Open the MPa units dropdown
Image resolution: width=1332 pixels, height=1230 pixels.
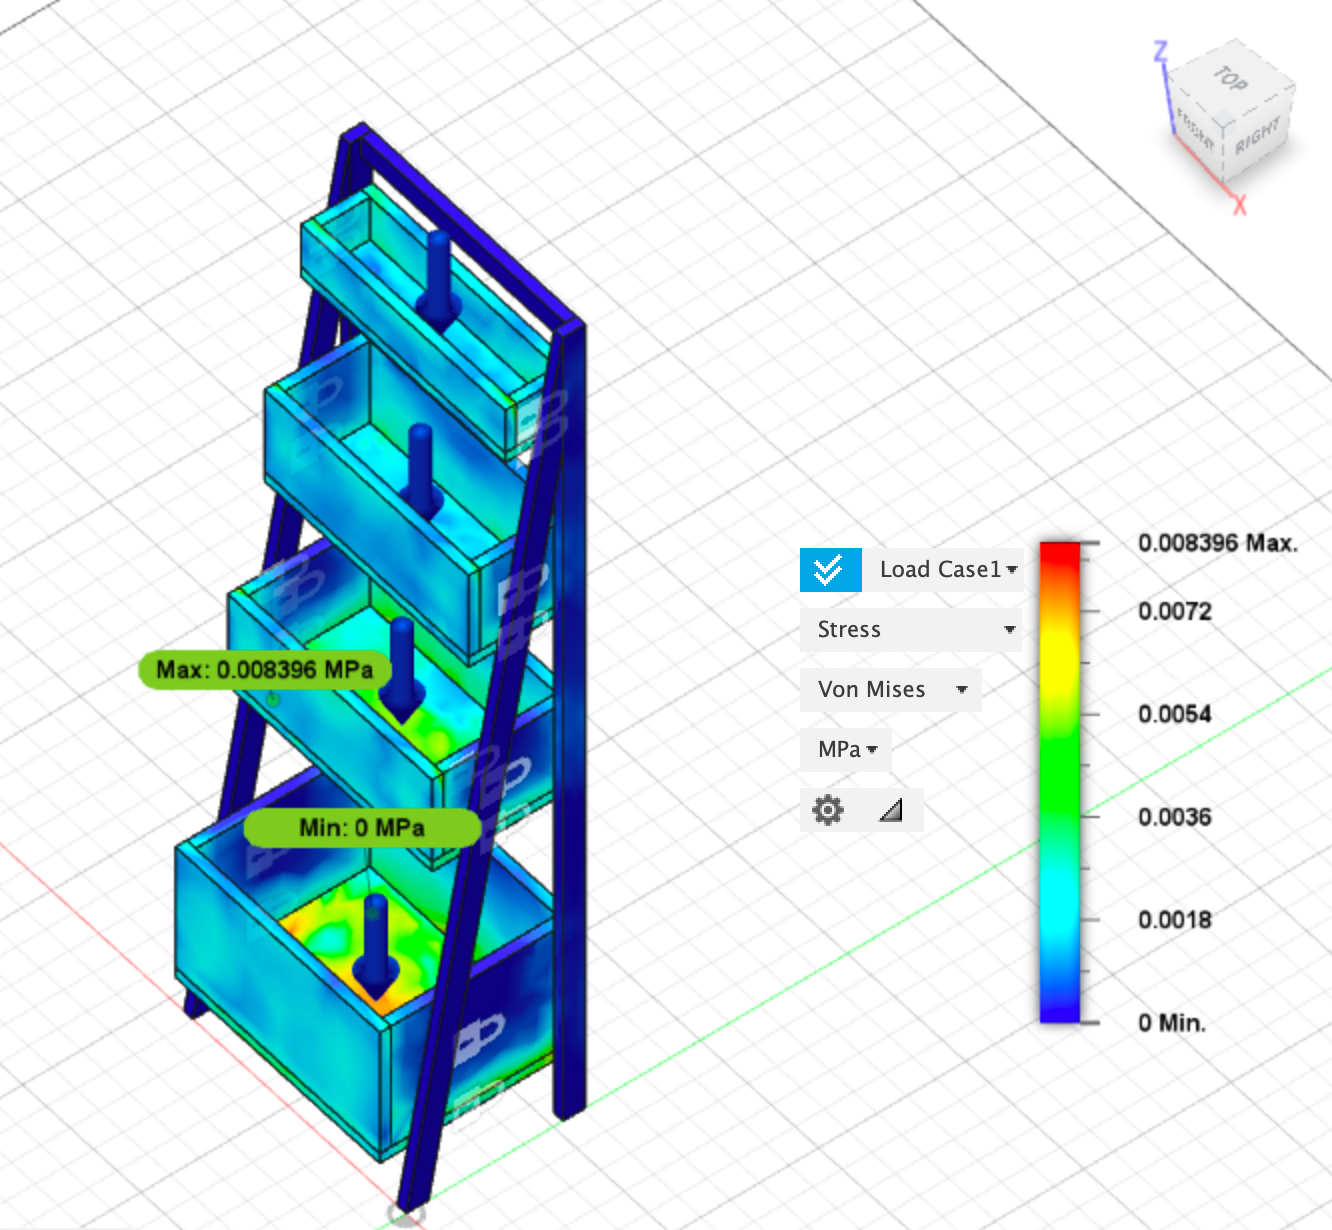pos(846,750)
